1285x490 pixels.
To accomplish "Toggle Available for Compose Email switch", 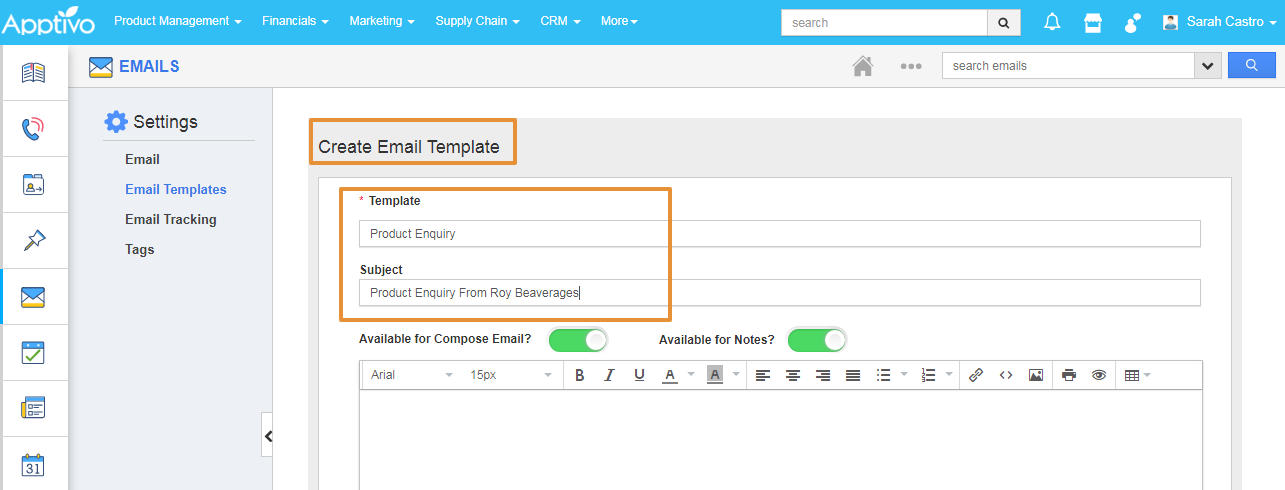I will (578, 340).
